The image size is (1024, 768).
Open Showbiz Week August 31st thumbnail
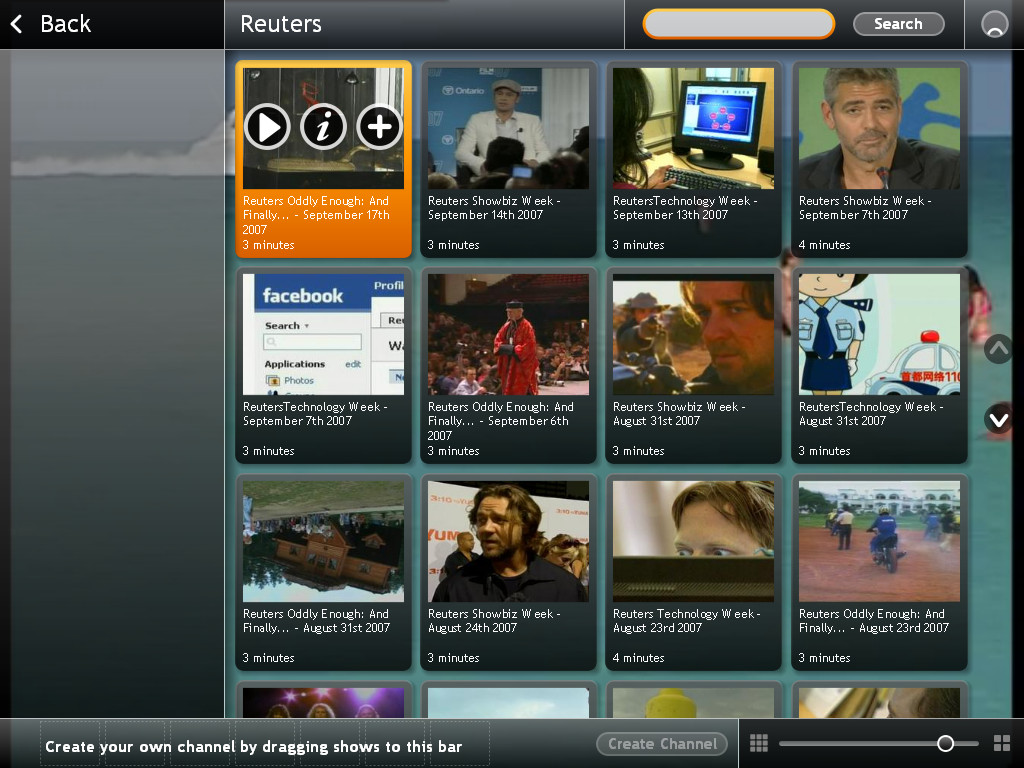tap(694, 334)
